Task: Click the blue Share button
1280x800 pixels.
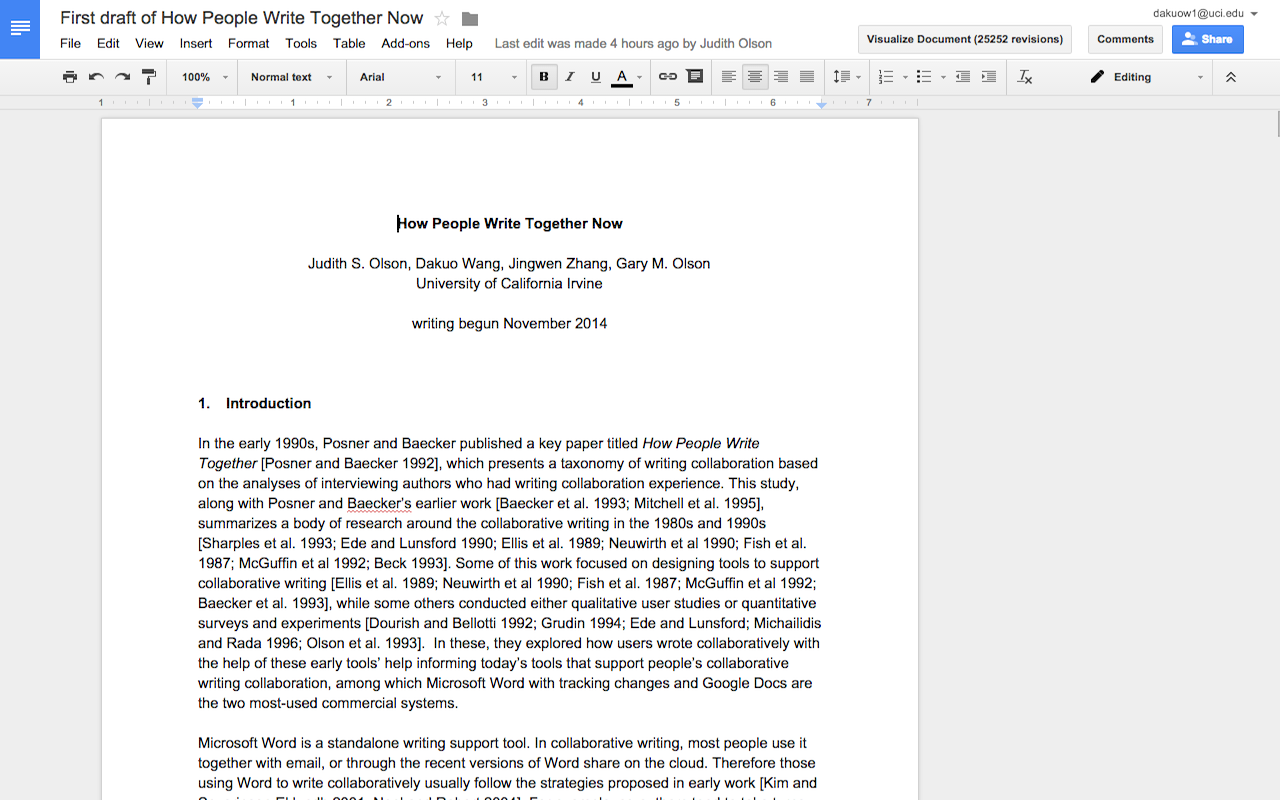Action: click(x=1208, y=39)
